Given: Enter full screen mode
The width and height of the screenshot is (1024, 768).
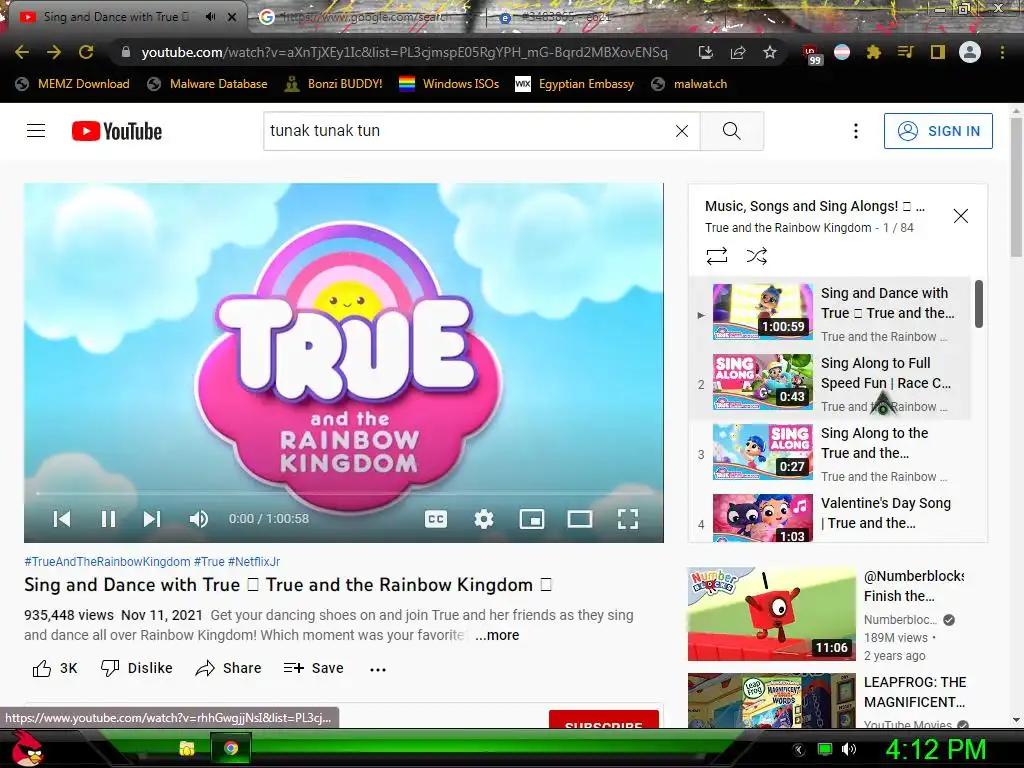Looking at the screenshot, I should (628, 519).
